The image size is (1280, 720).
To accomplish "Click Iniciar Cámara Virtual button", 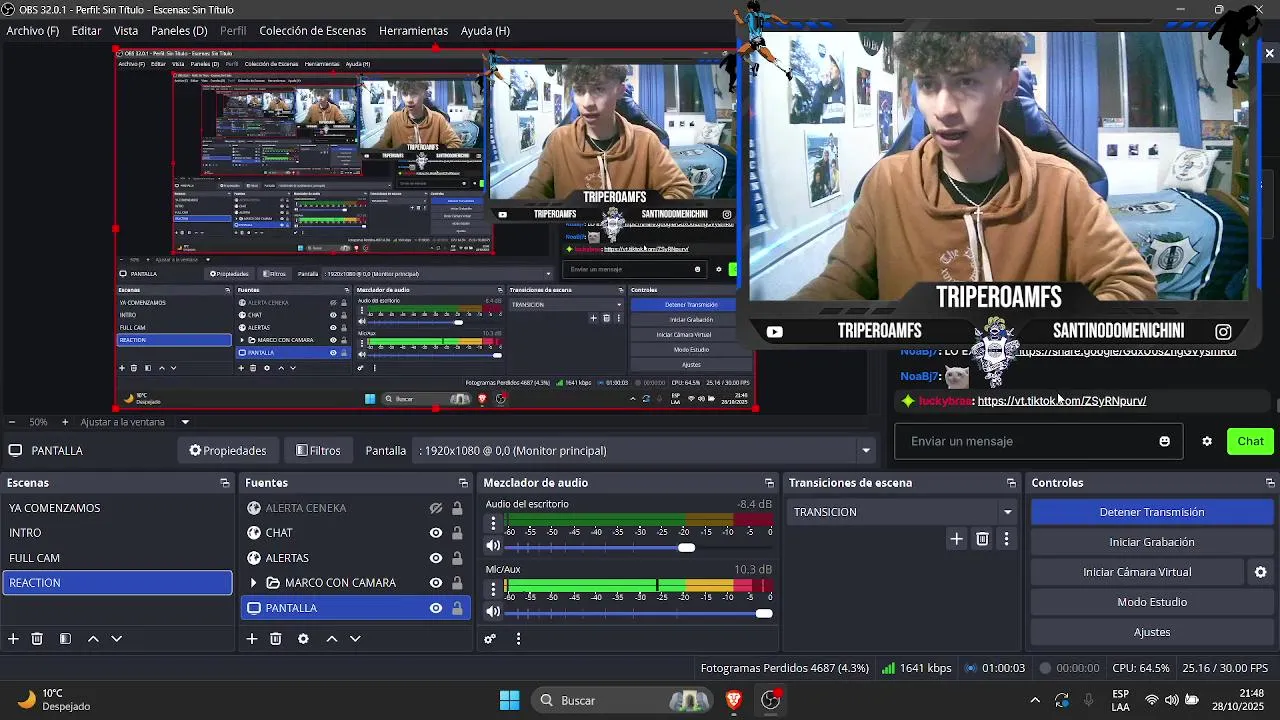I will coord(1137,572).
